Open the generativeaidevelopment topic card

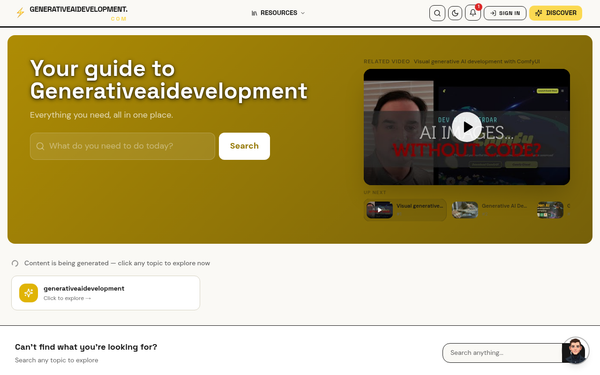(106, 293)
